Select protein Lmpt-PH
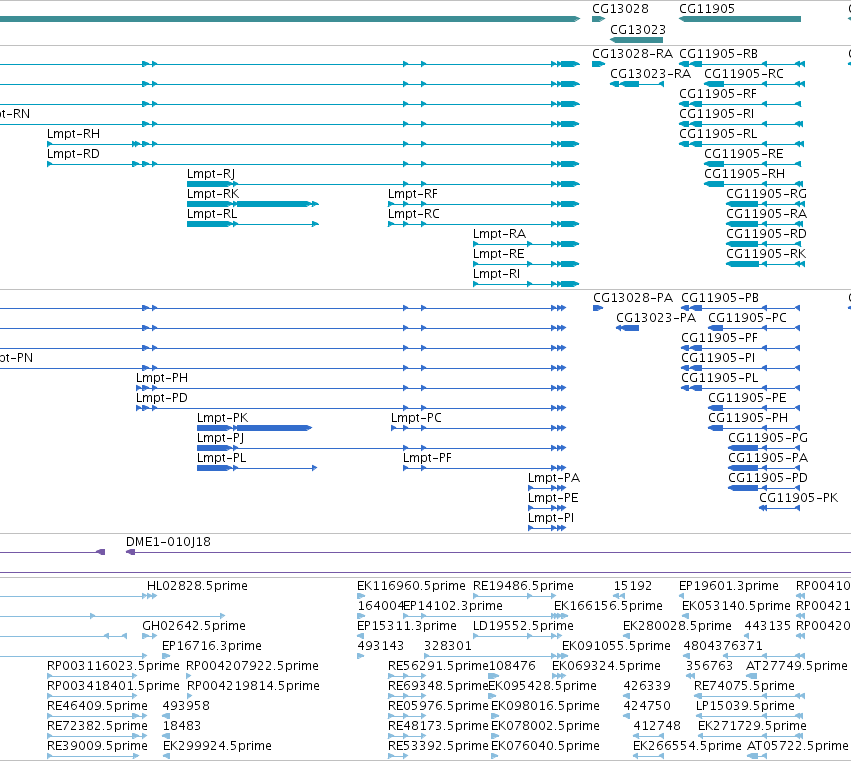This screenshot has height=761, width=851. pos(162,378)
